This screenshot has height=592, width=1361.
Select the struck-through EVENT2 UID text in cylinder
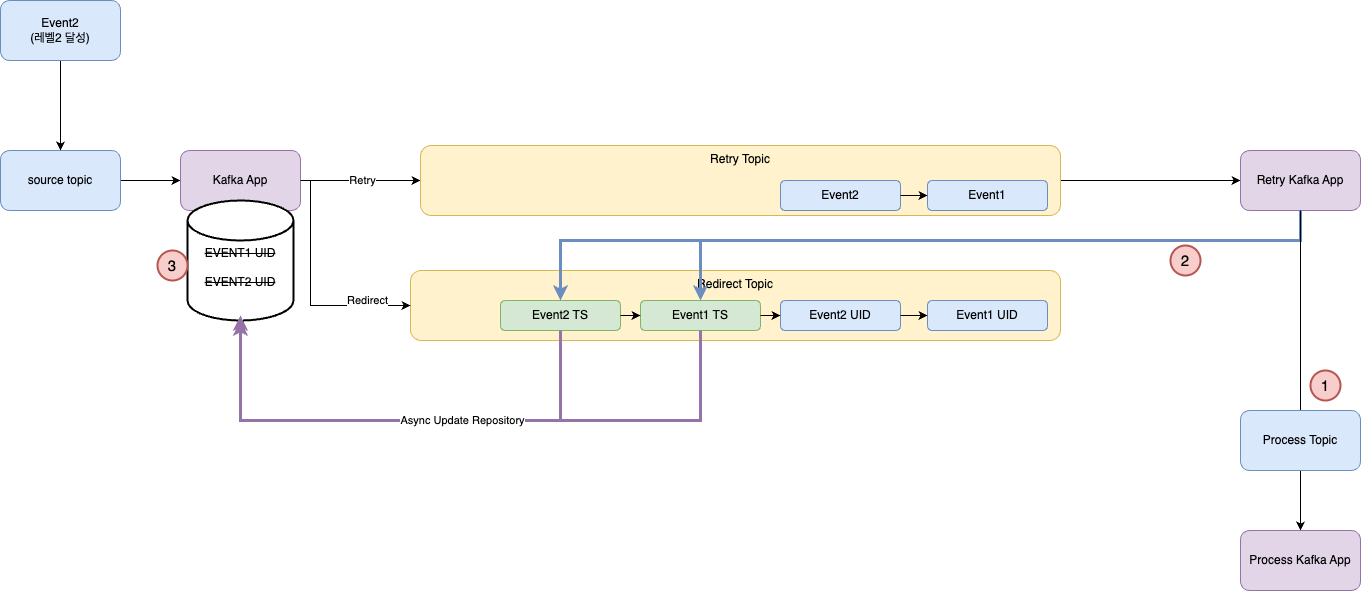click(240, 282)
